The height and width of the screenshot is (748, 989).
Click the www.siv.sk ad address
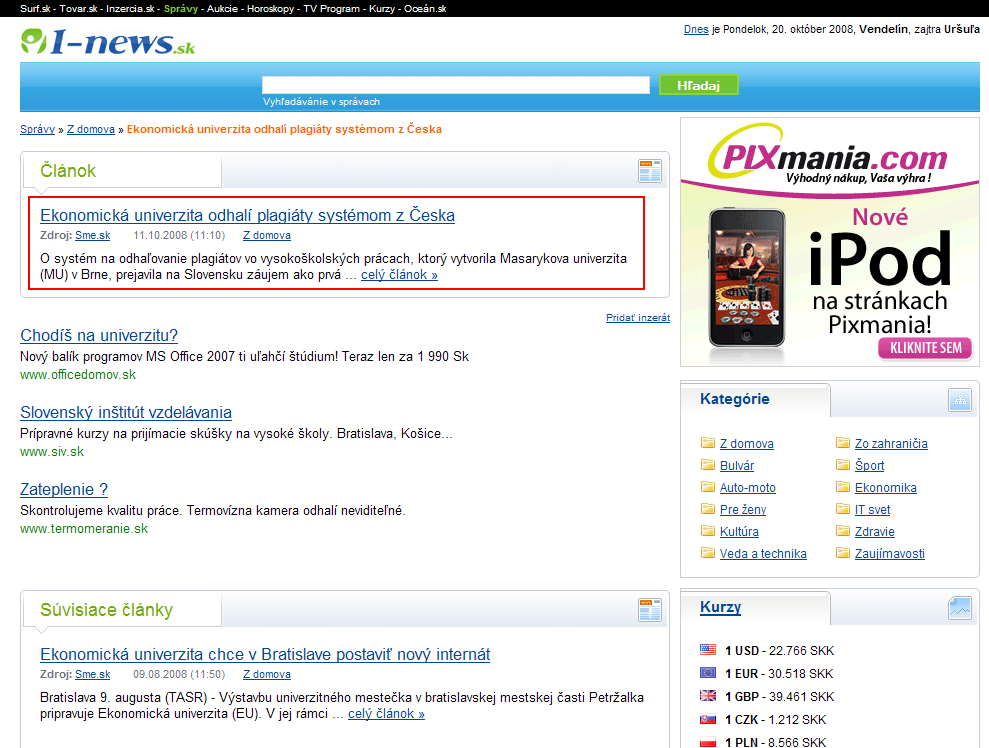click(x=52, y=452)
